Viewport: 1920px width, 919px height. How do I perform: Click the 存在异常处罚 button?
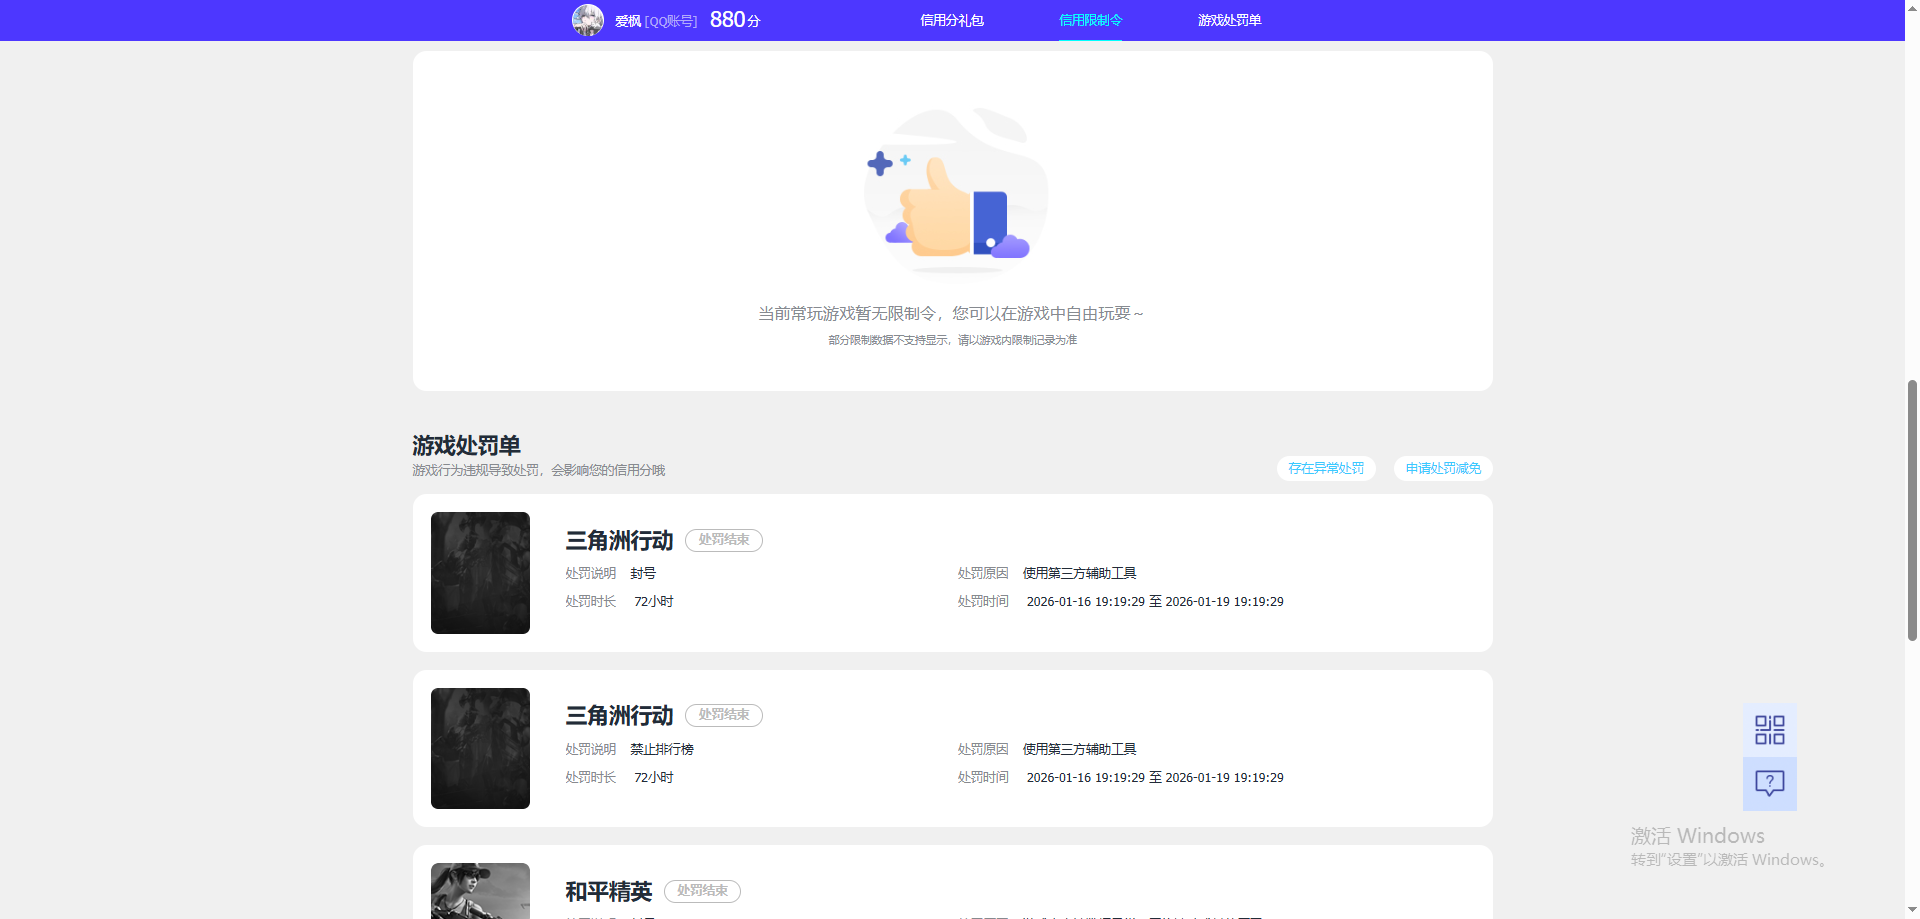pyautogui.click(x=1325, y=467)
